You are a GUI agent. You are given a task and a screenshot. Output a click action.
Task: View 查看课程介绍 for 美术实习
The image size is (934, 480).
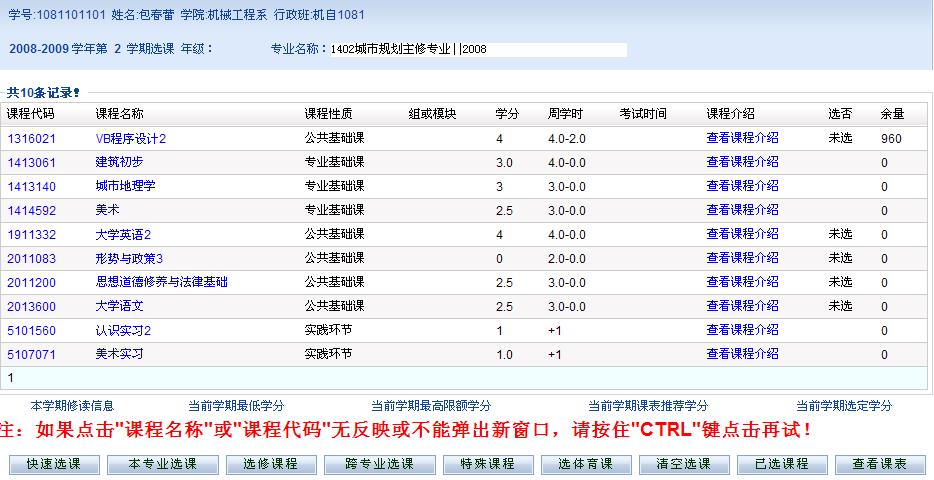pyautogui.click(x=741, y=354)
